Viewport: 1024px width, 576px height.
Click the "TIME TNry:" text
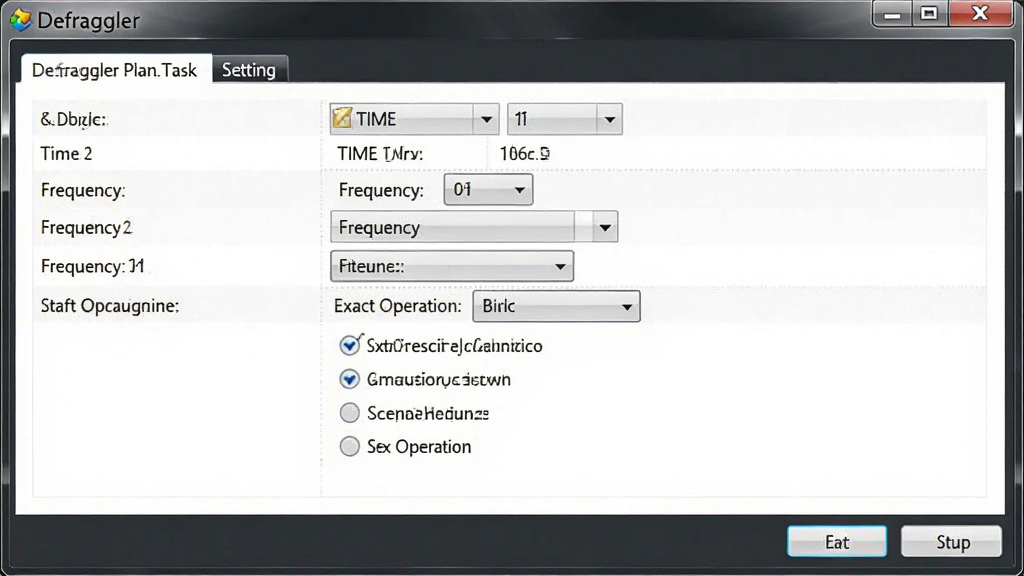point(380,154)
